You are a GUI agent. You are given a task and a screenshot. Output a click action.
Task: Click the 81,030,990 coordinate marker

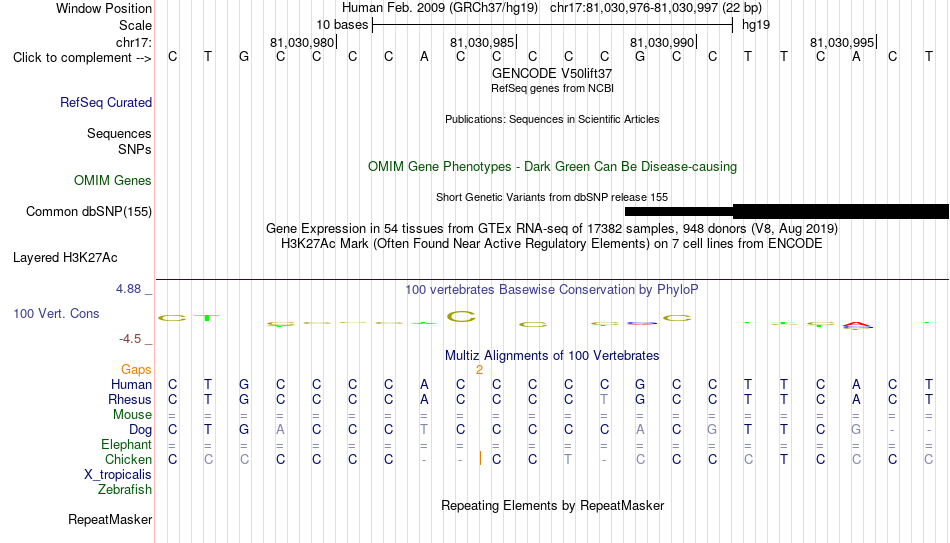pyautogui.click(x=662, y=42)
